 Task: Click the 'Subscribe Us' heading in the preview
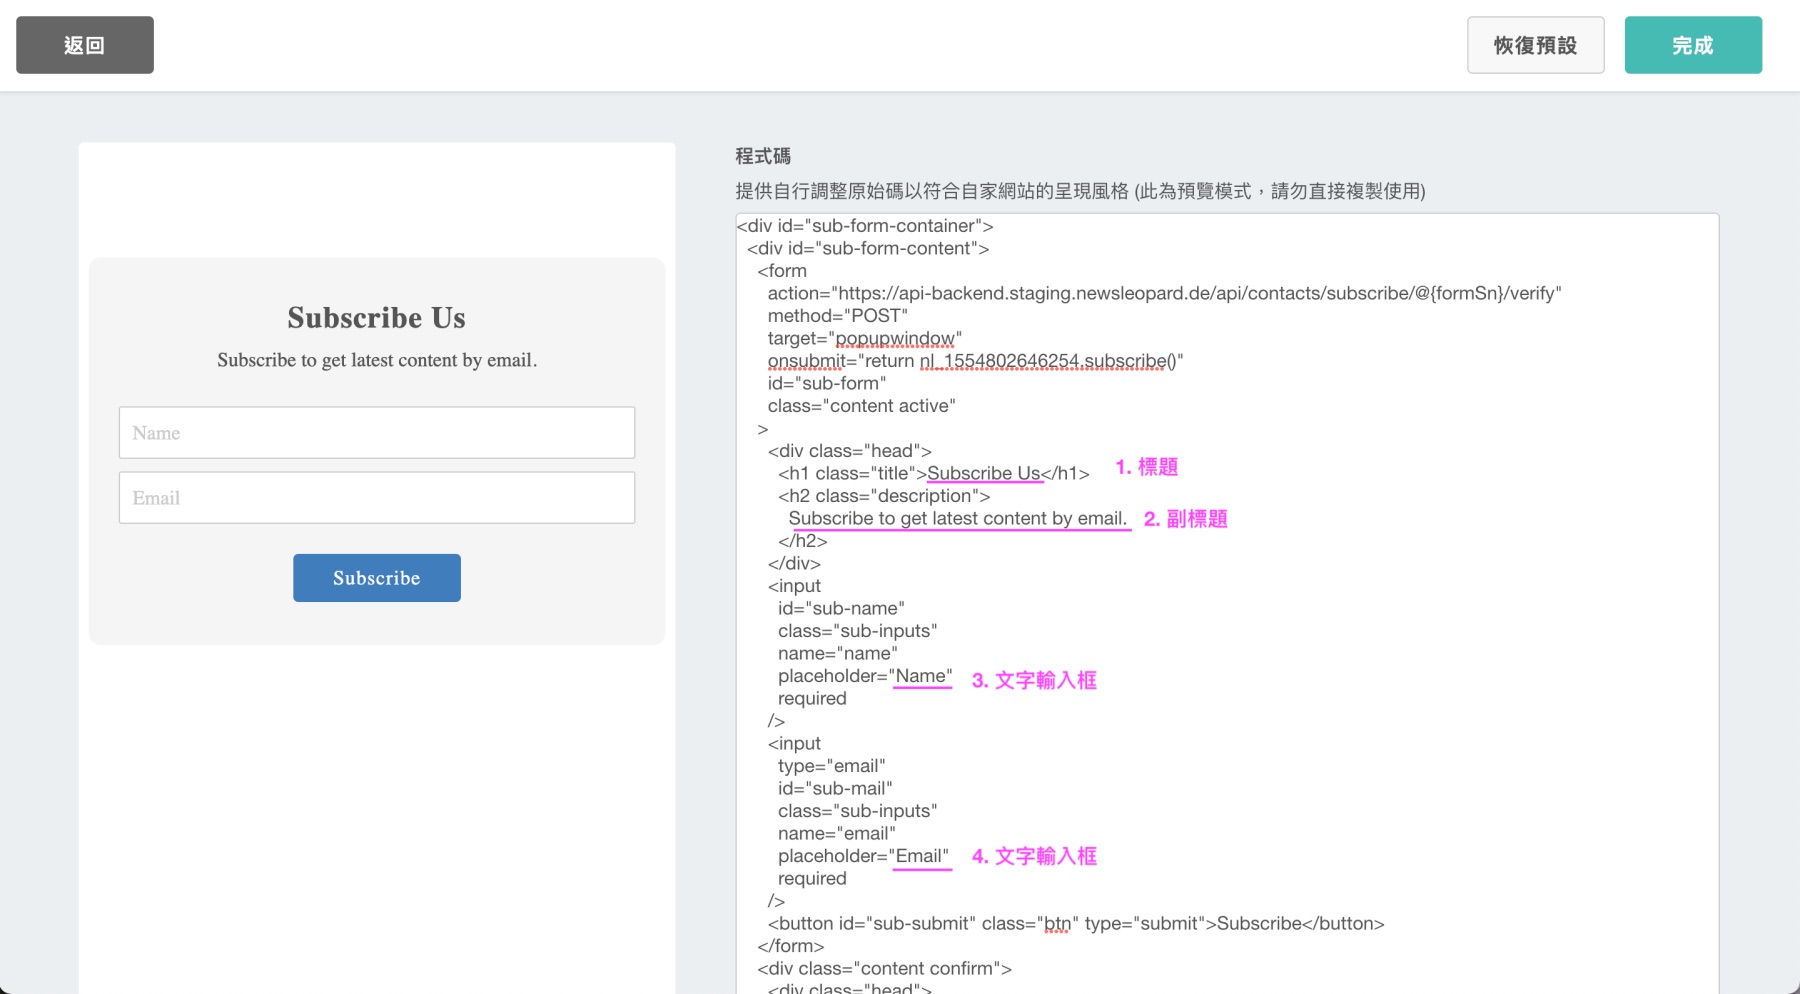[377, 318]
